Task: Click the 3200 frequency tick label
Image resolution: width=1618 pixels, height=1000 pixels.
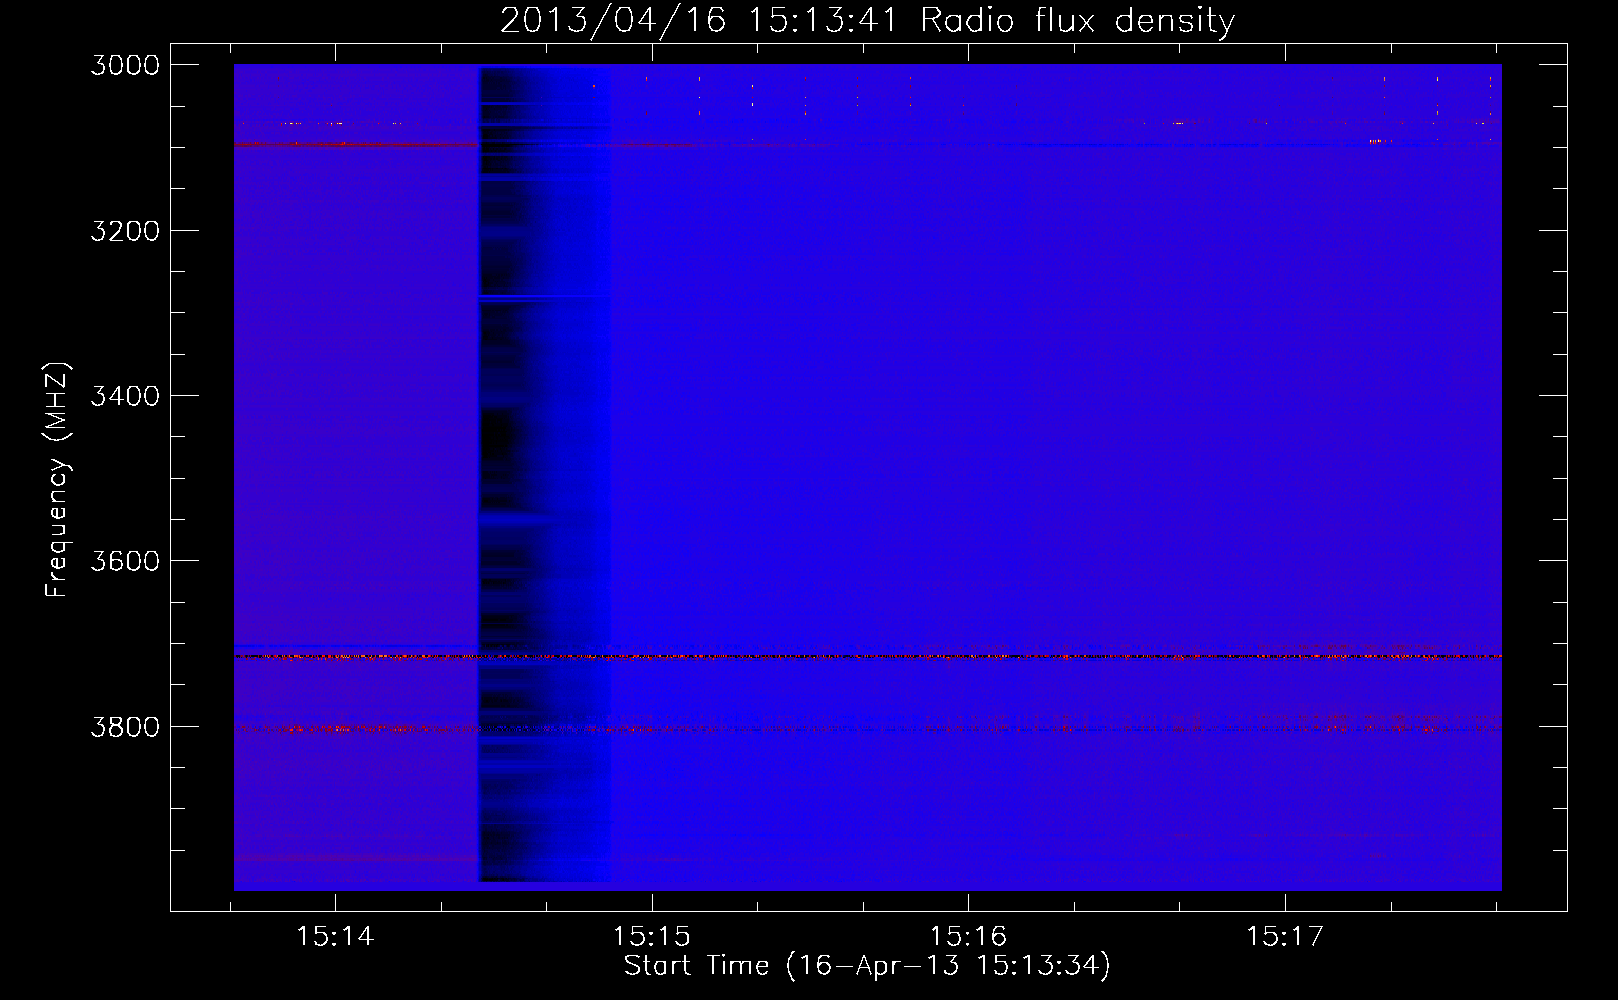Action: point(125,231)
